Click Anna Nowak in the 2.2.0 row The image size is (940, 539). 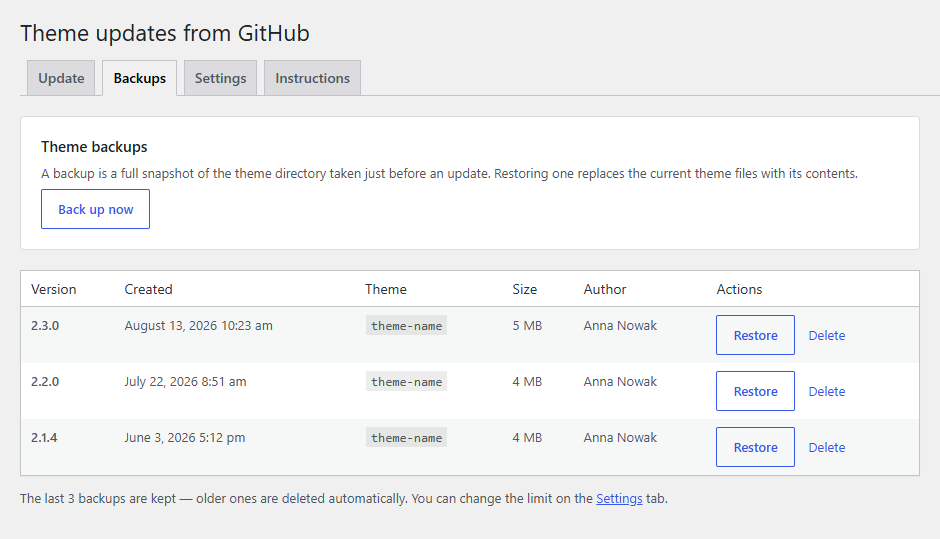pos(620,381)
